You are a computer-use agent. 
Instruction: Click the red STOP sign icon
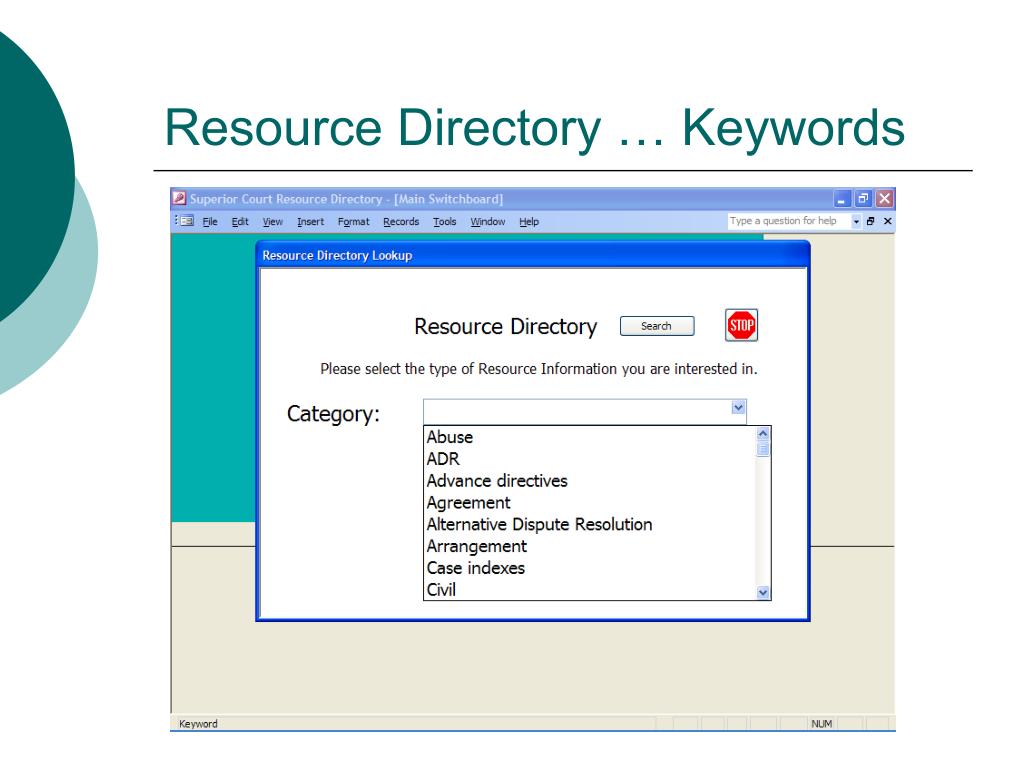741,325
